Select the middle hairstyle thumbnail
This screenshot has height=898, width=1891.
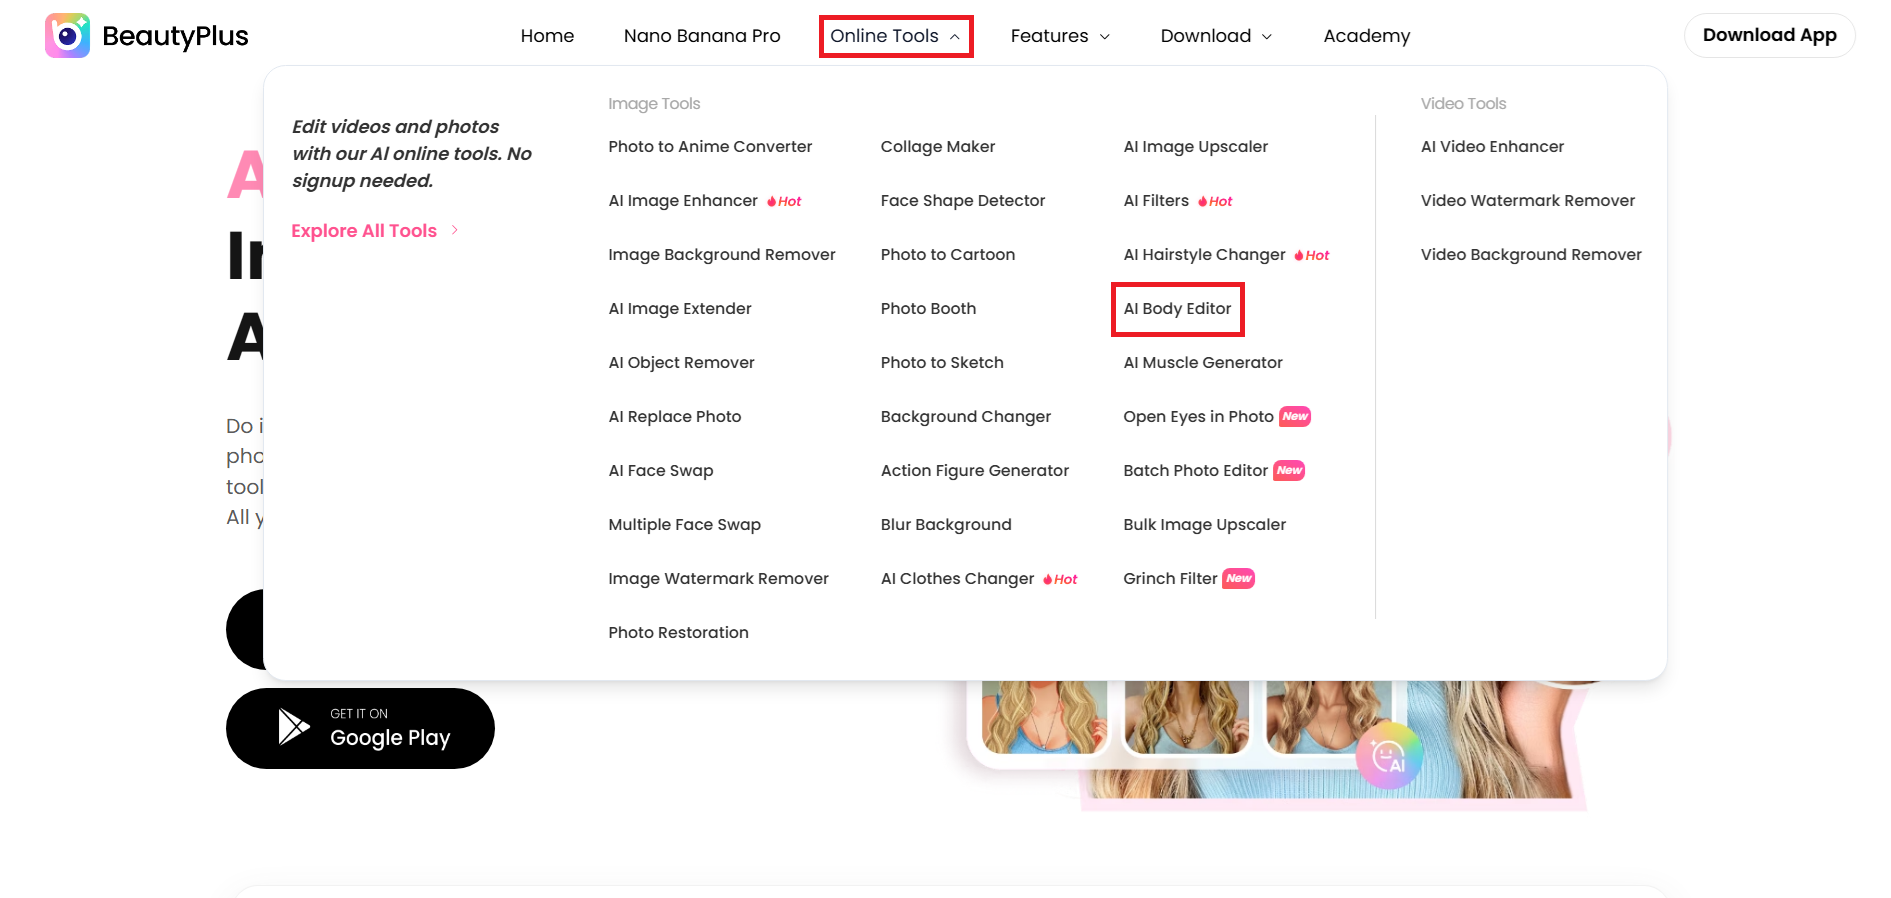1186,717
